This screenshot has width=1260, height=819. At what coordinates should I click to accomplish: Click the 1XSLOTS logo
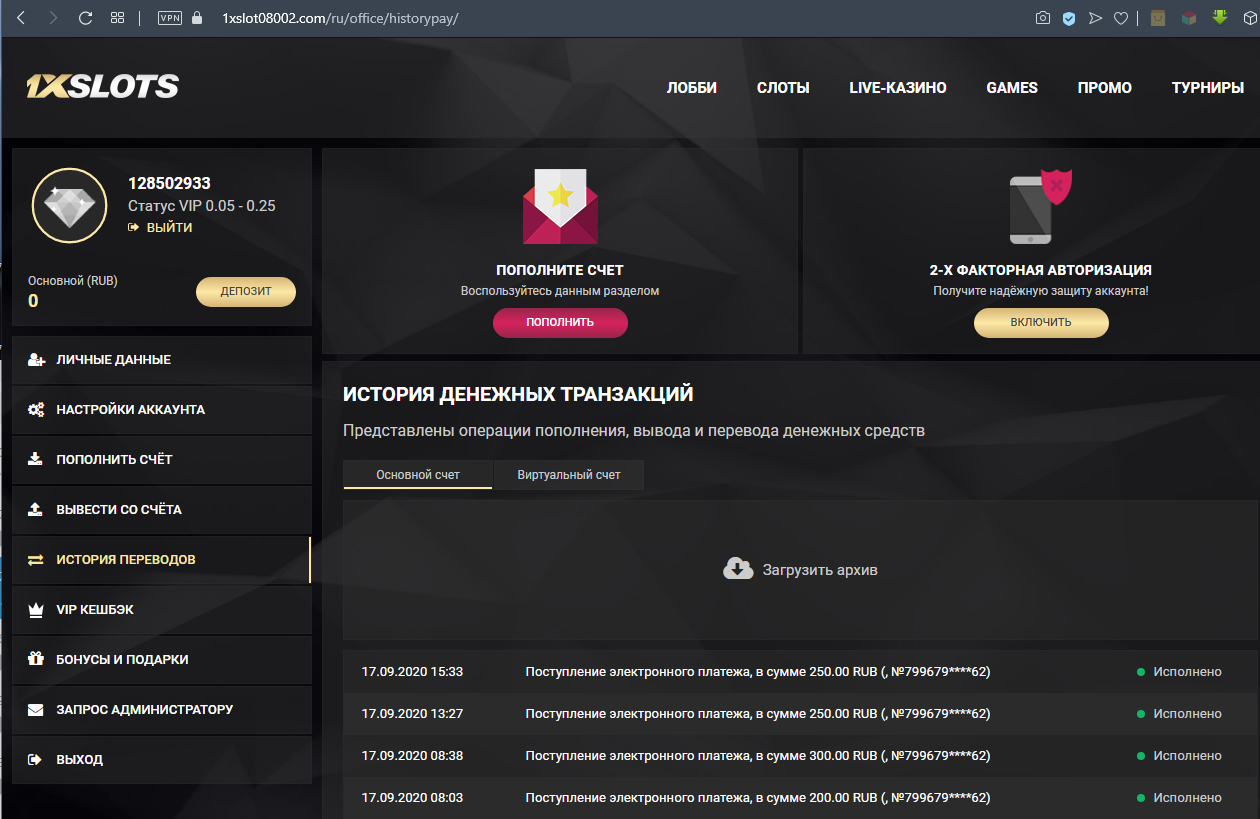pyautogui.click(x=102, y=87)
